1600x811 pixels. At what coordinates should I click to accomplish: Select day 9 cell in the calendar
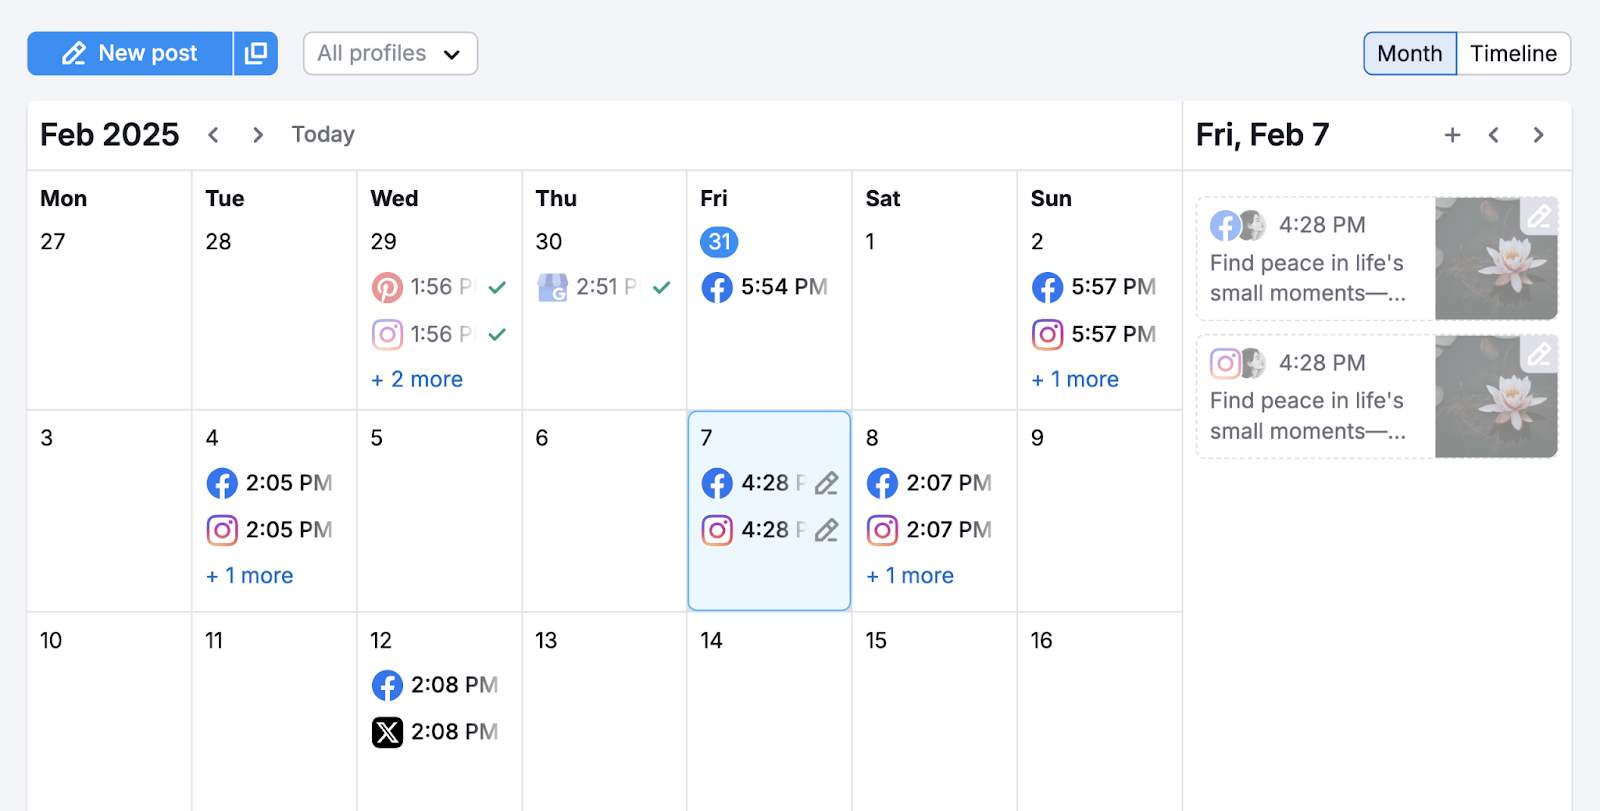[1099, 511]
